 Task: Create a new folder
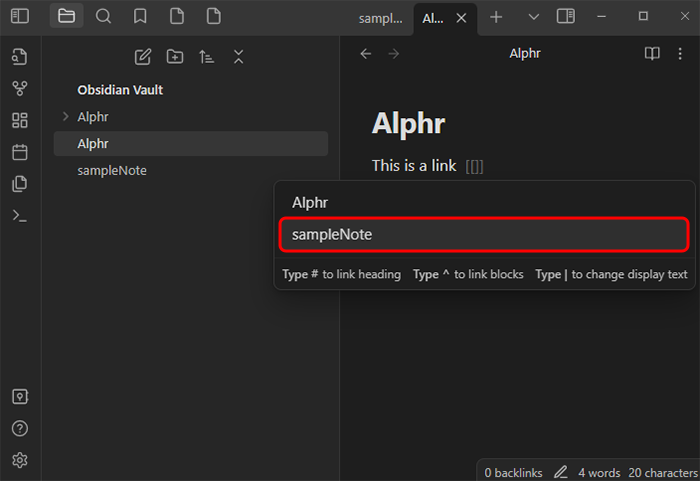[x=175, y=57]
